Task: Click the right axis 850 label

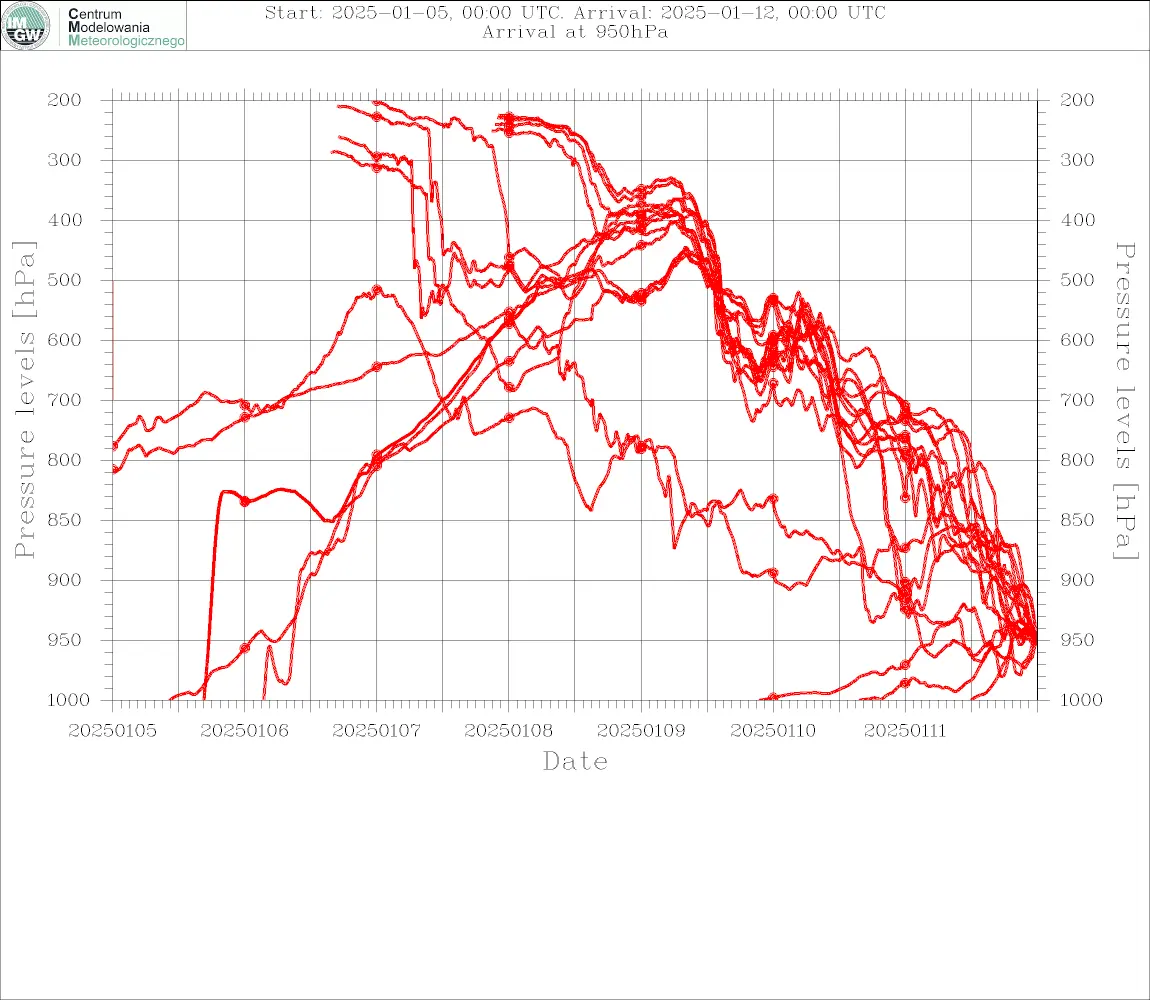Action: [1077, 520]
